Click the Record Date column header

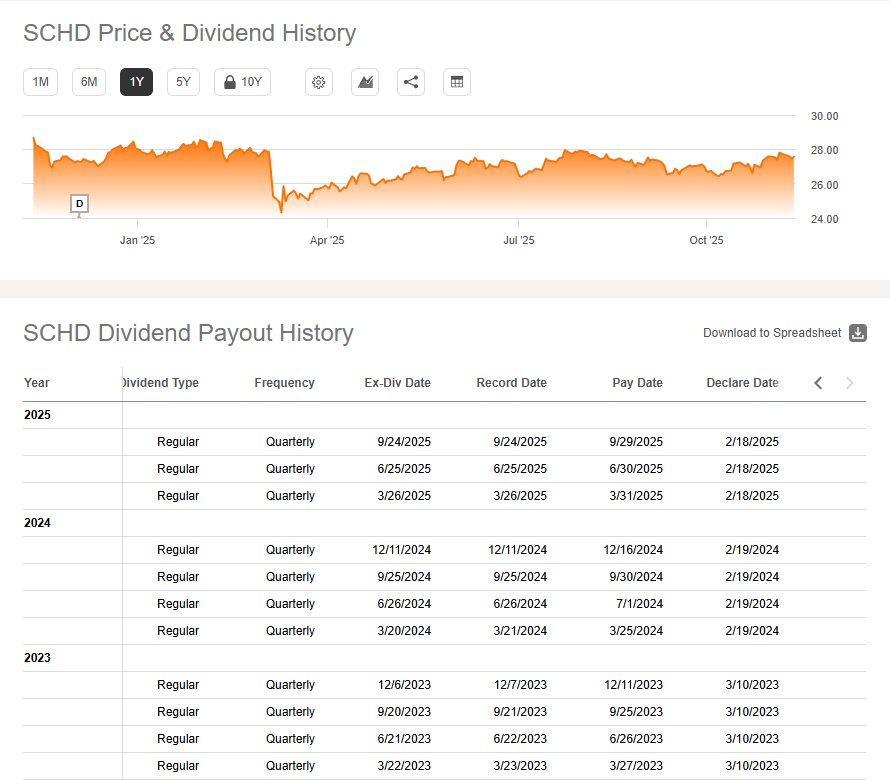point(511,383)
